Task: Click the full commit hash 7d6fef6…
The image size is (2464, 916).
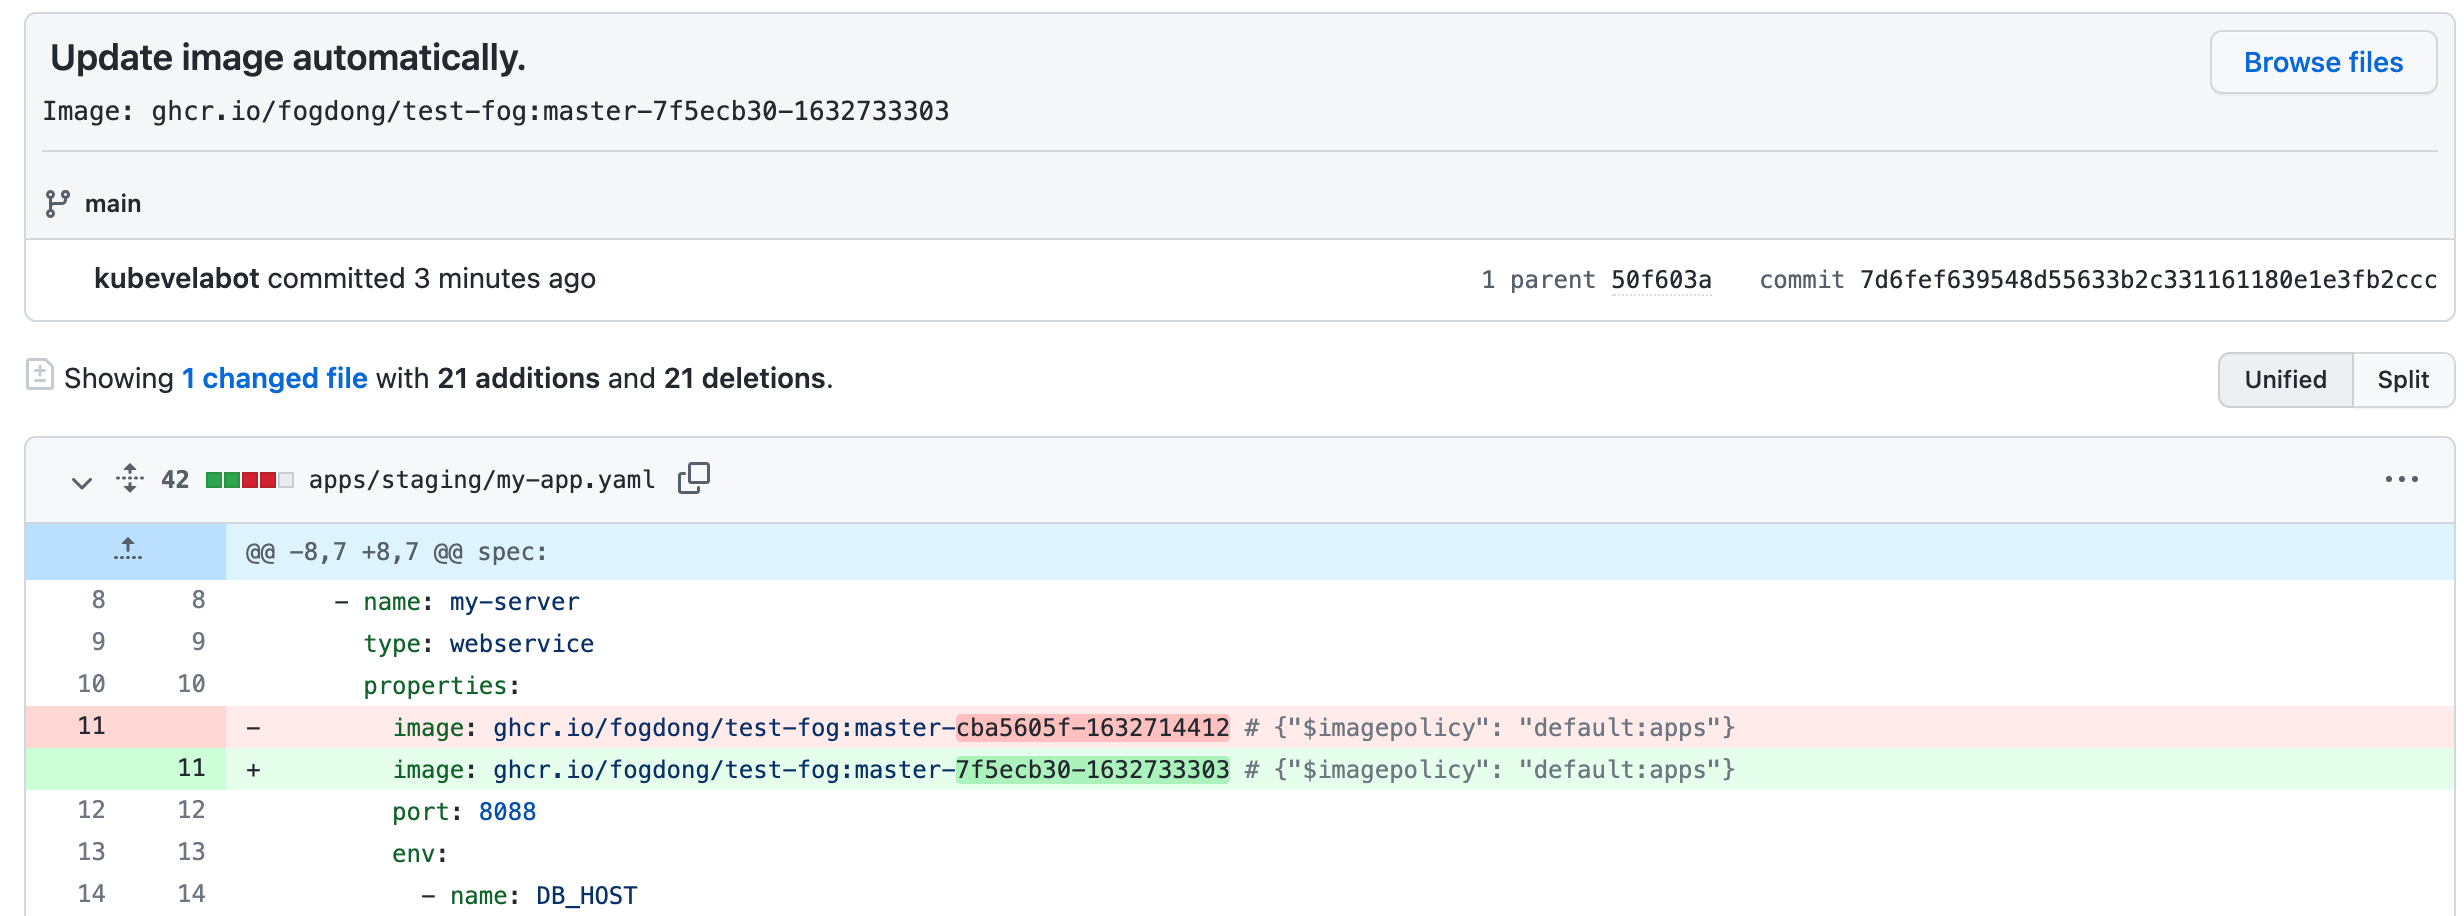Action: [2147, 280]
